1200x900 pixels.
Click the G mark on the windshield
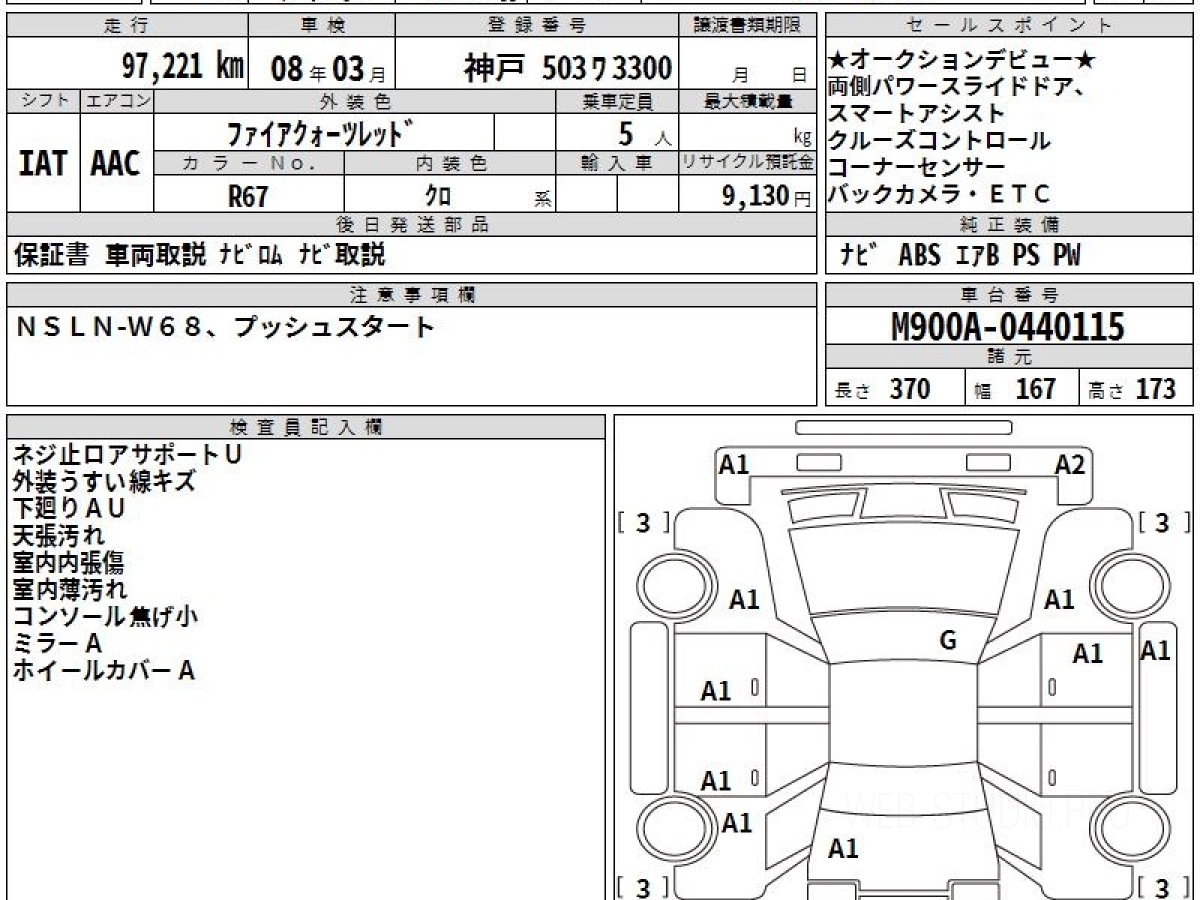pos(948,641)
